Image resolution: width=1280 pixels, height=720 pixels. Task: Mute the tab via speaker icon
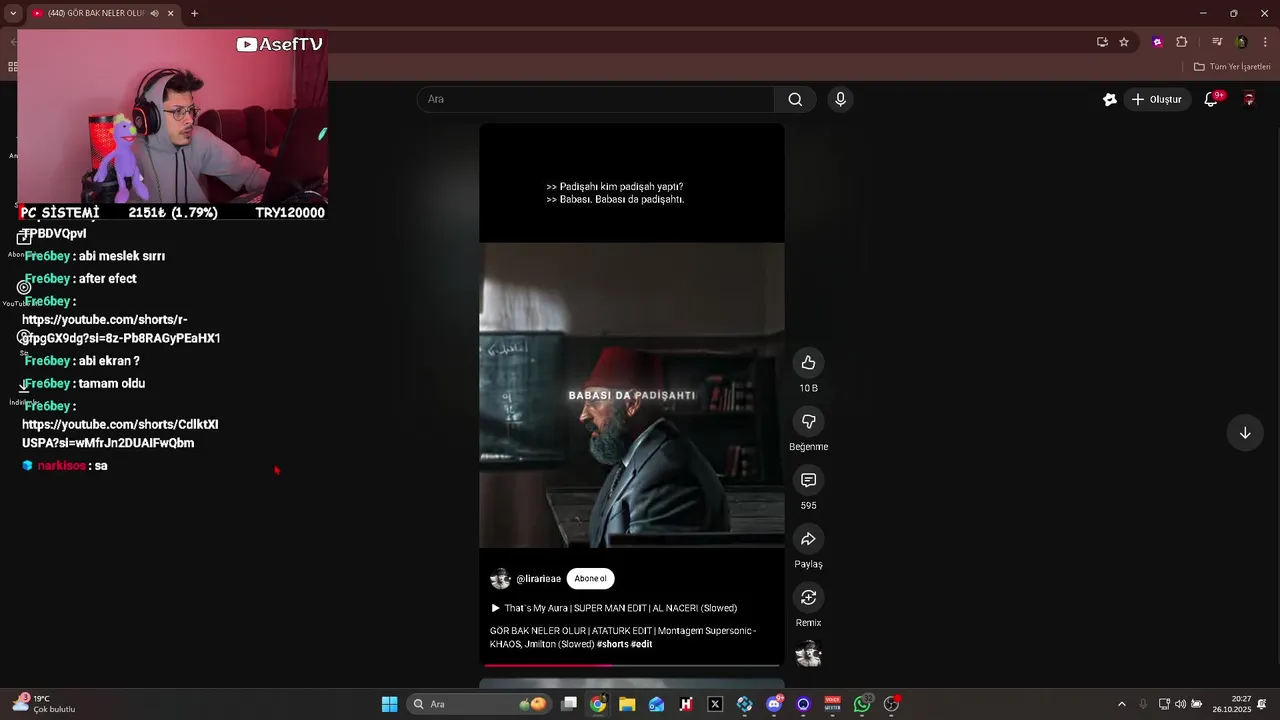[x=154, y=13]
